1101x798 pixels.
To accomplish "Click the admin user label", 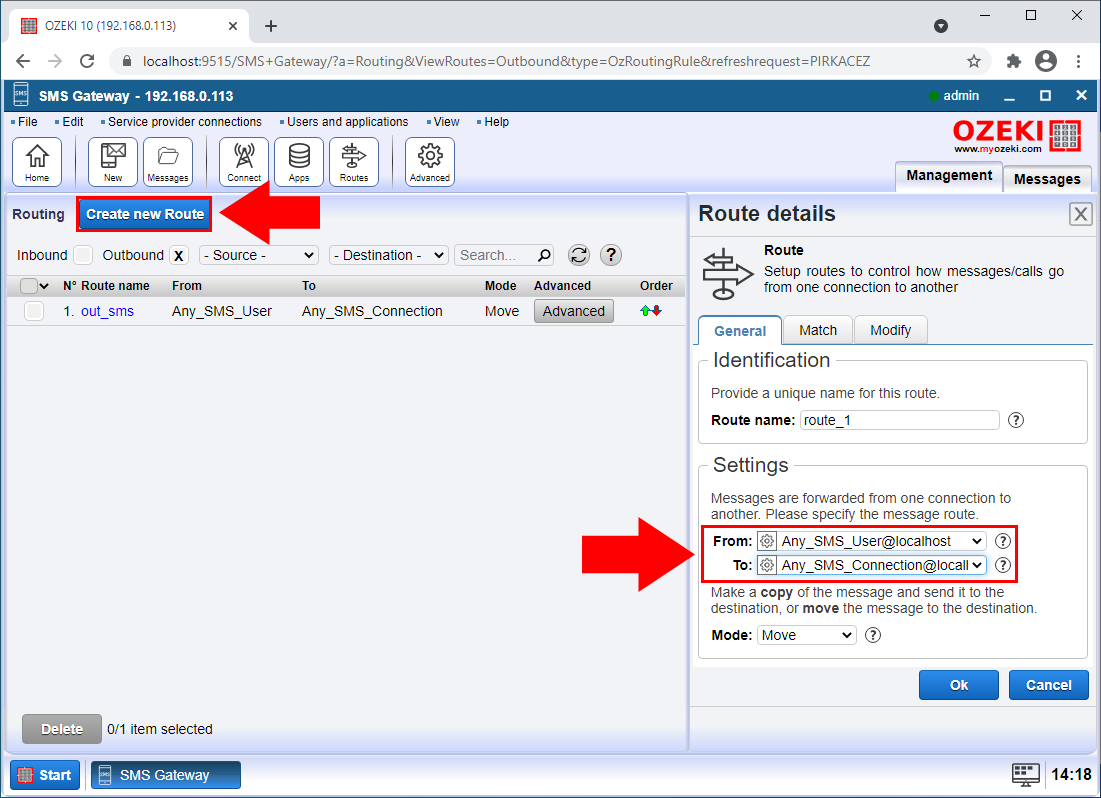I will click(x=961, y=96).
